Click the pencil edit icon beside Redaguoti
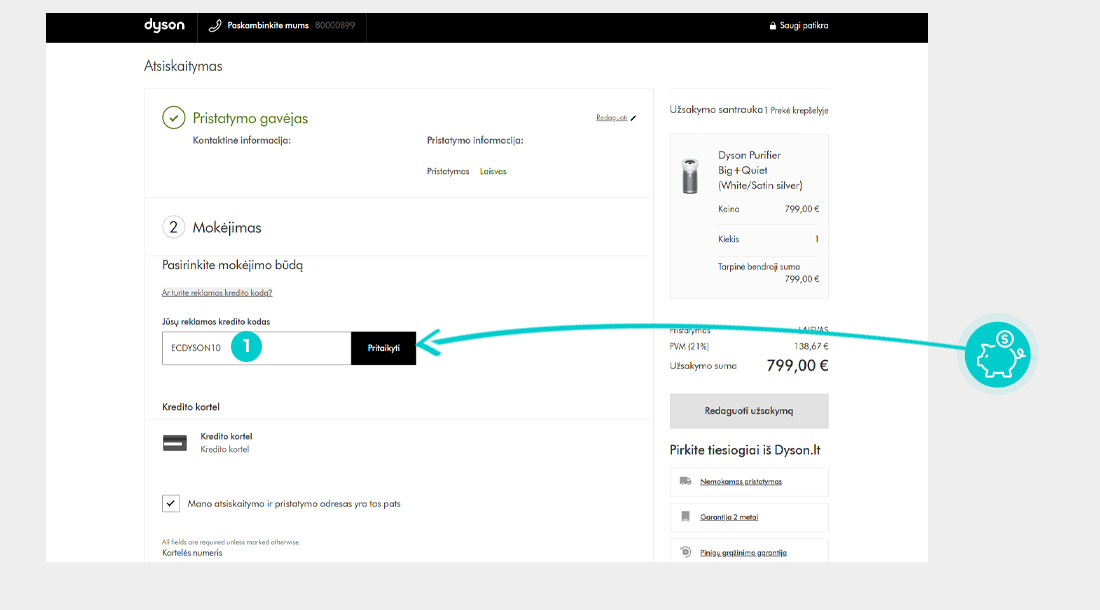This screenshot has height=610, width=1100. [633, 118]
